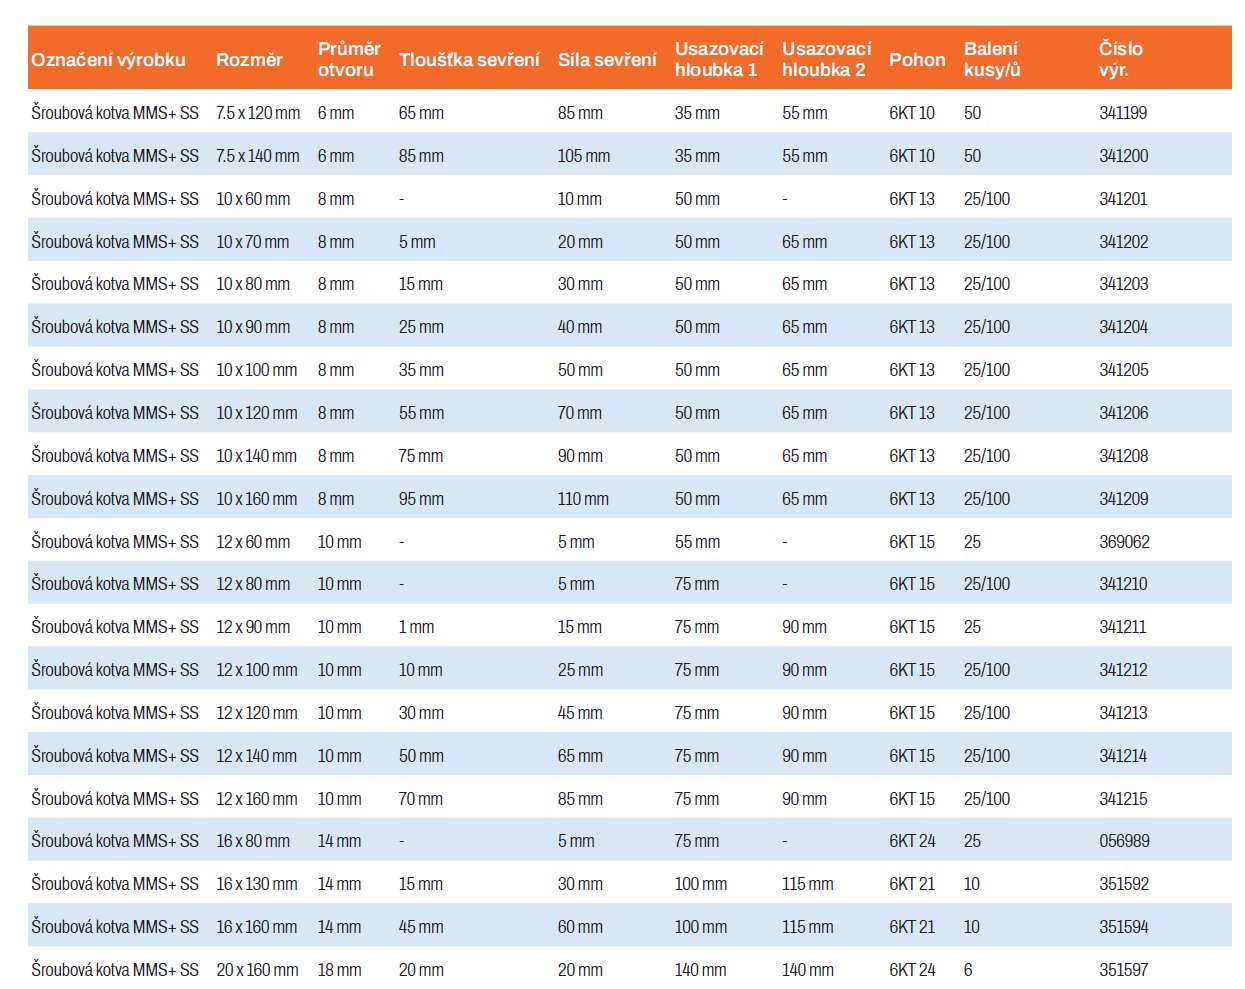
Task: Click the 'Rozměr' column header
Action: 249,59
